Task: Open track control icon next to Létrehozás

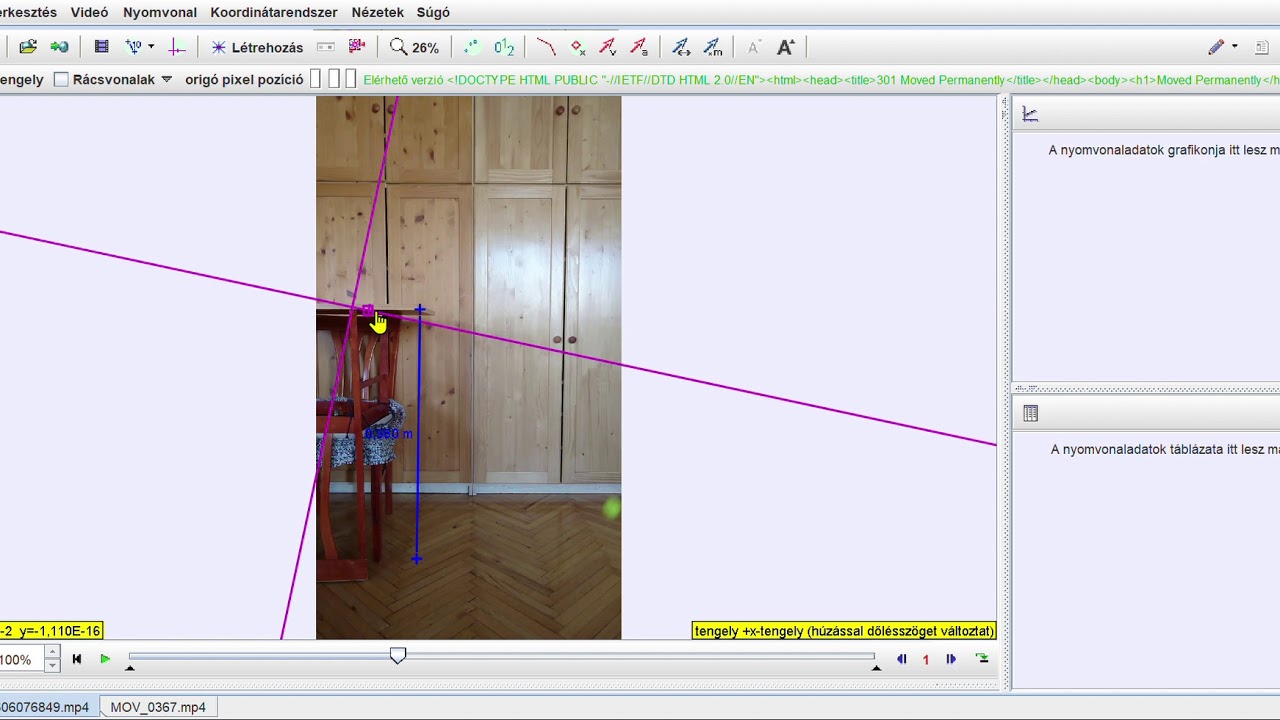Action: 325,47
